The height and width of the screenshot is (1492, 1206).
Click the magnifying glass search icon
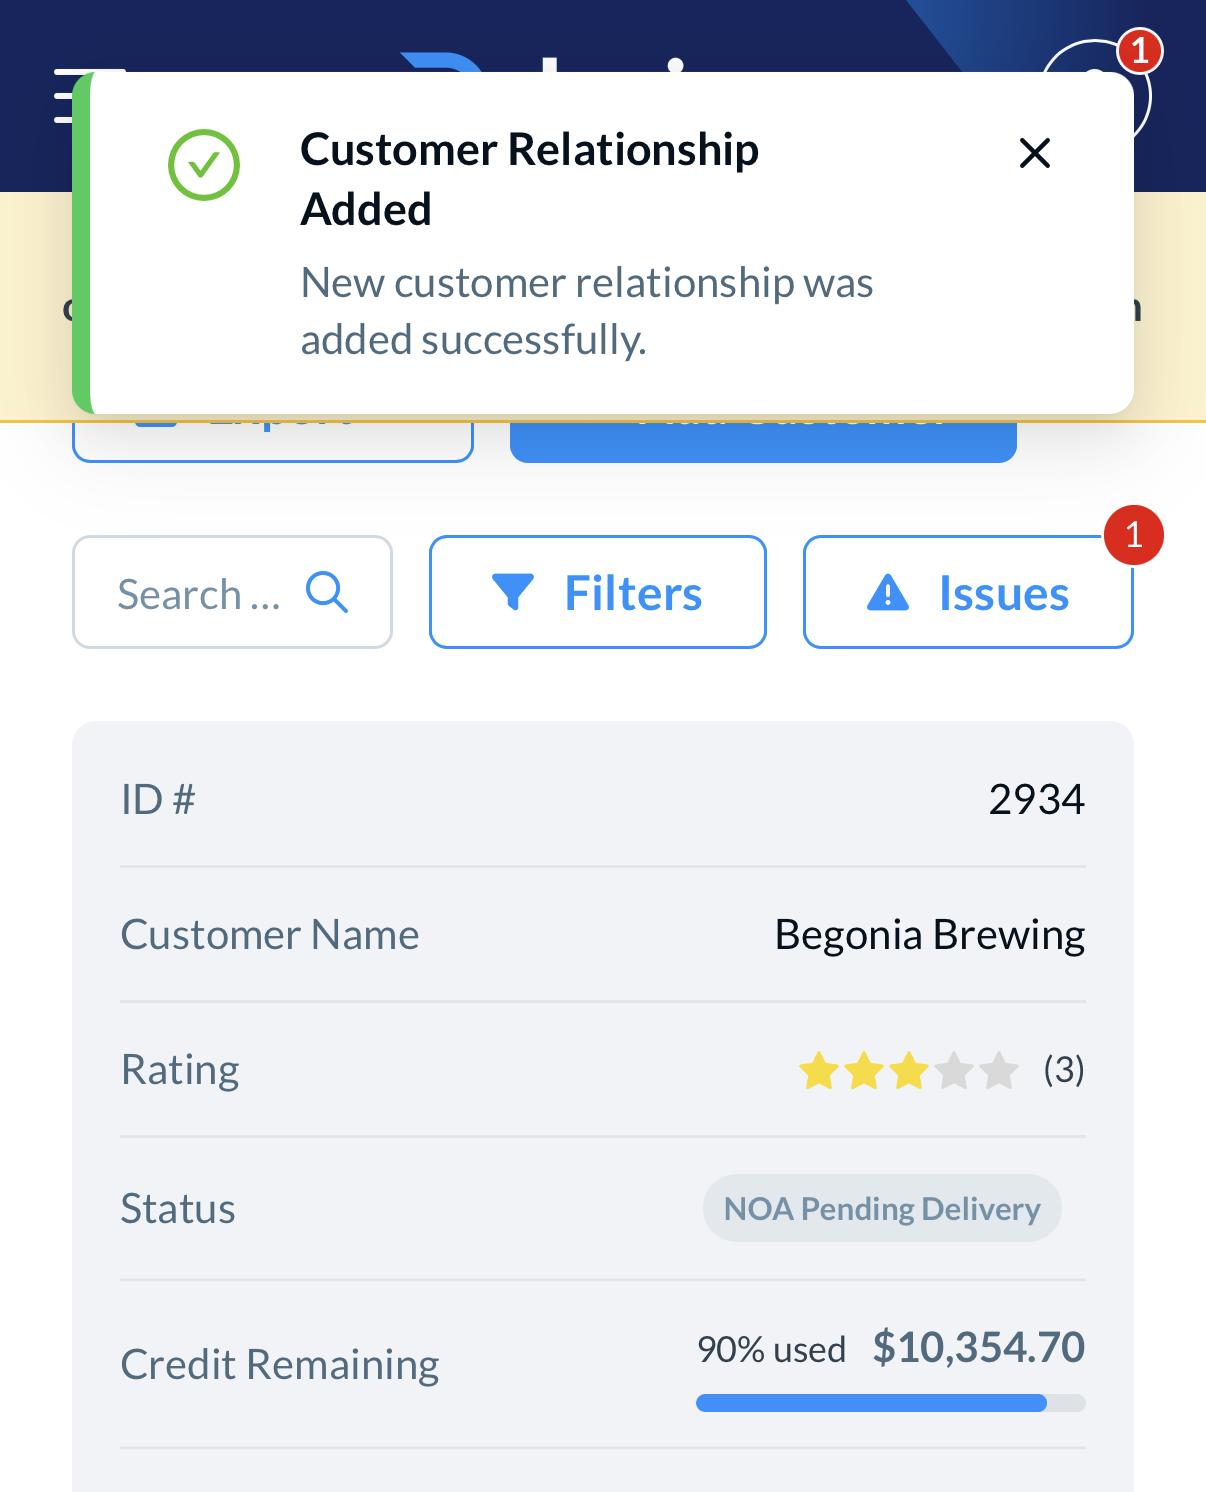326,592
